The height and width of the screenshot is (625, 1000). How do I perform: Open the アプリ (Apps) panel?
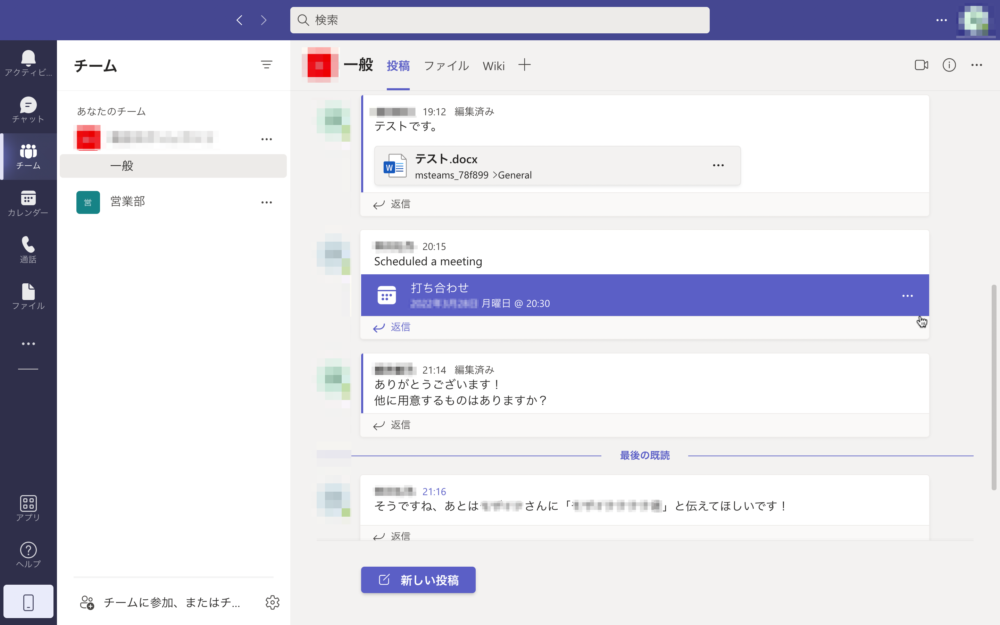coord(27,508)
